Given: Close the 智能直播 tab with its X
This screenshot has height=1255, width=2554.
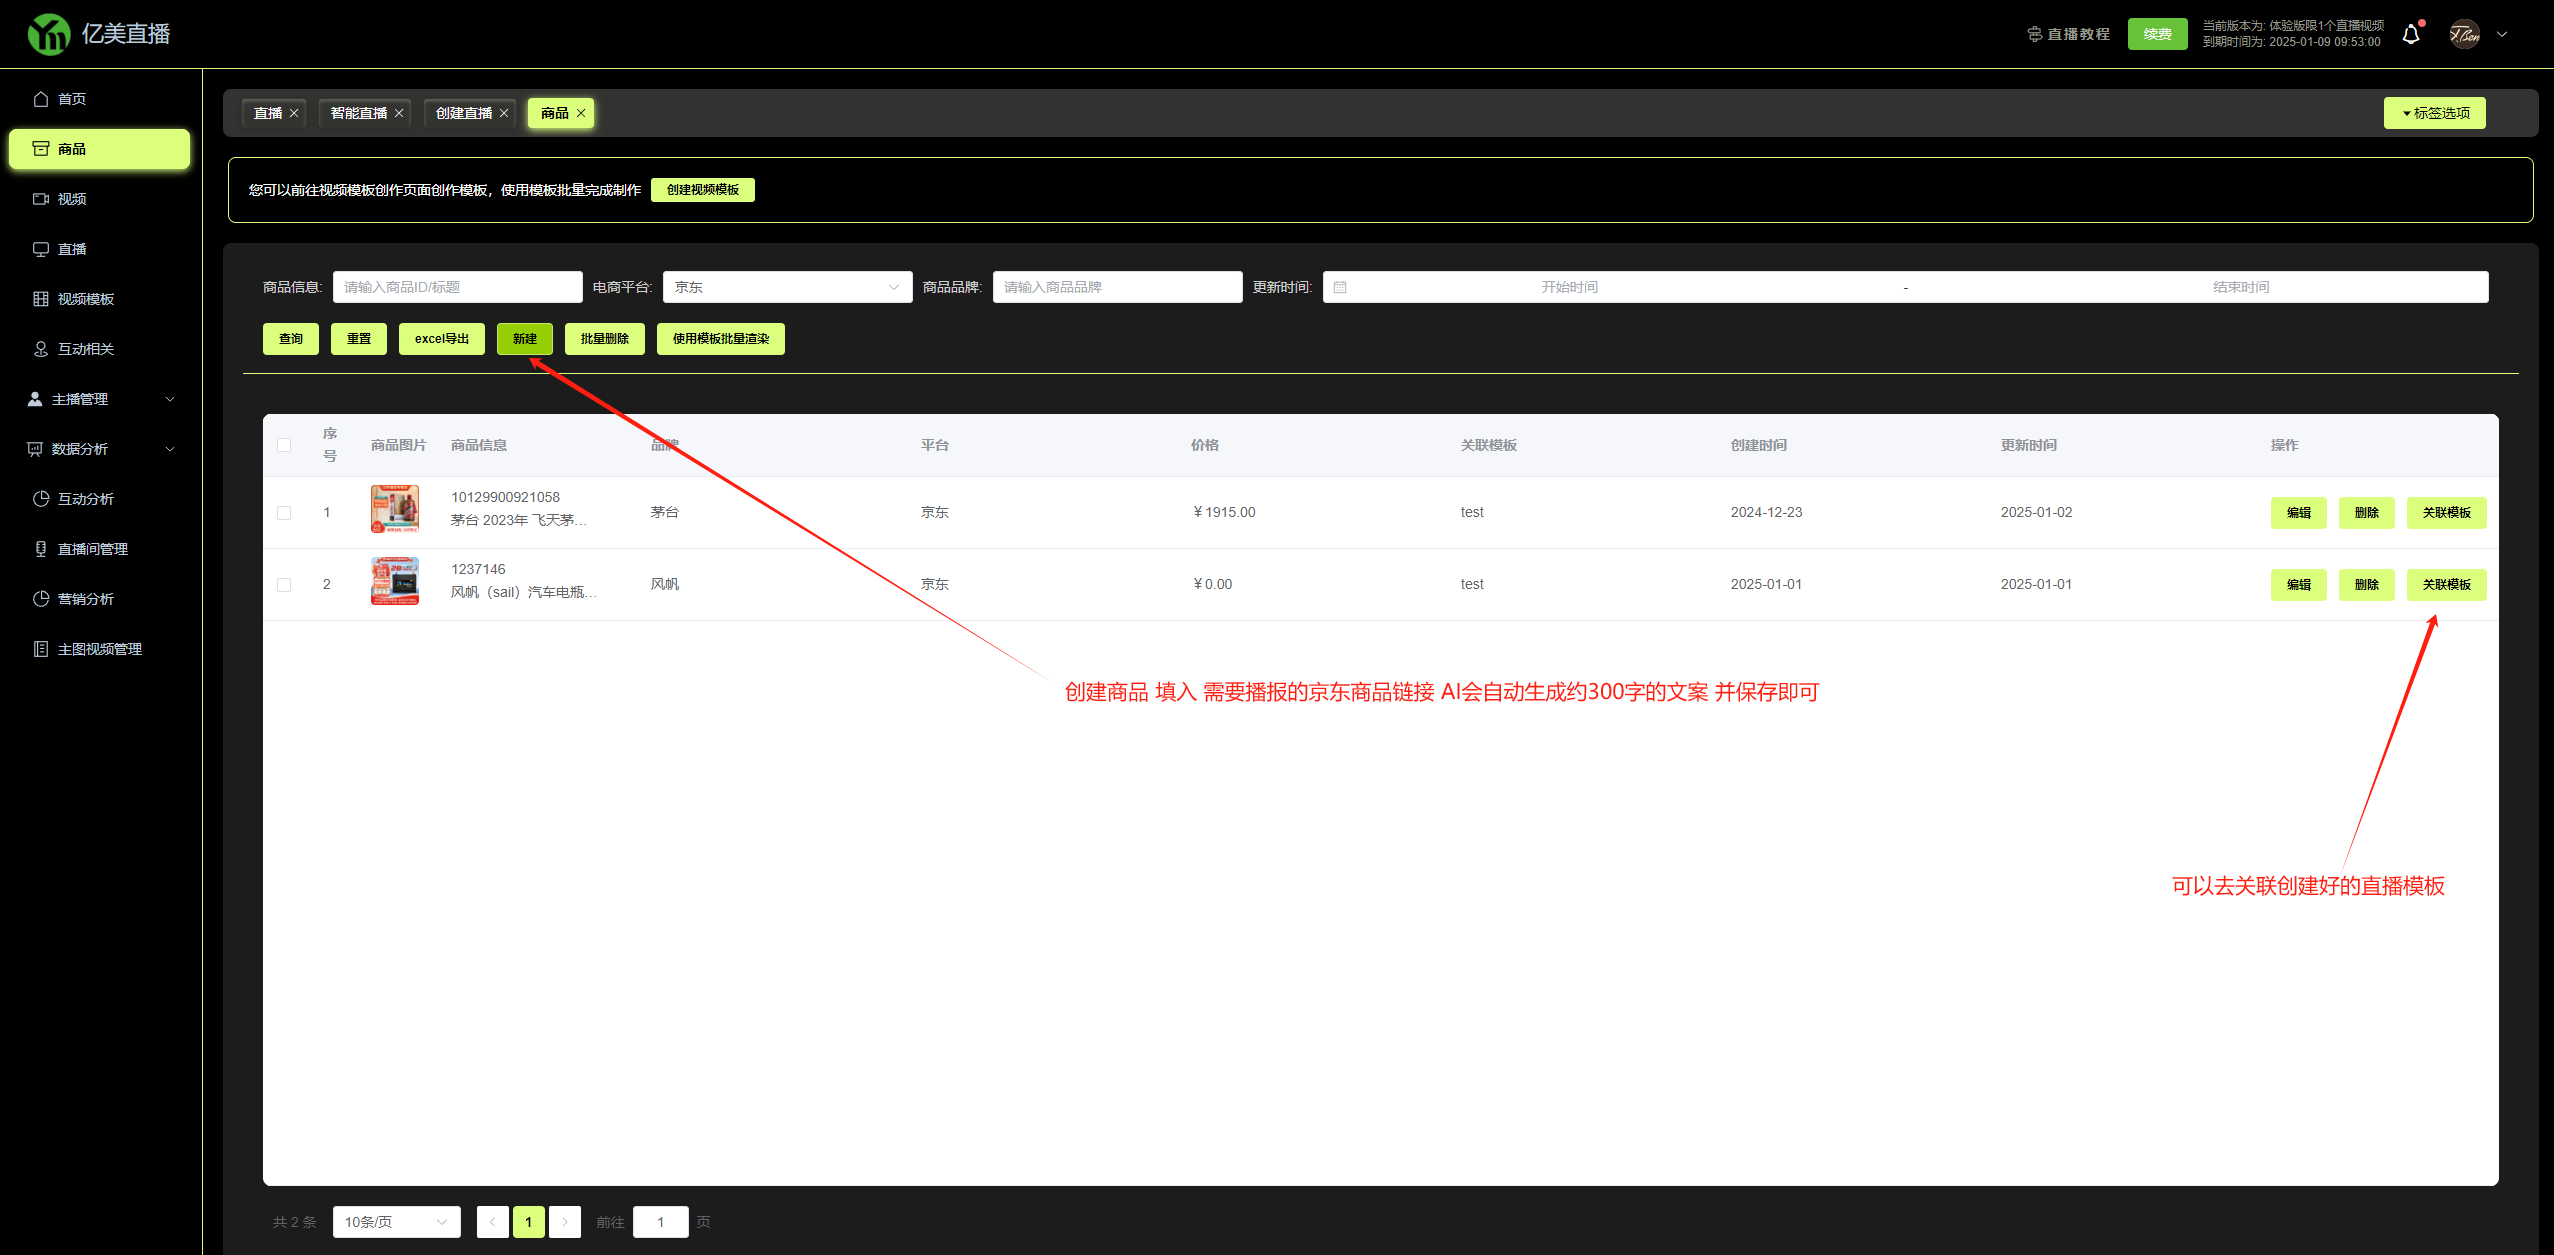Looking at the screenshot, I should coord(399,113).
